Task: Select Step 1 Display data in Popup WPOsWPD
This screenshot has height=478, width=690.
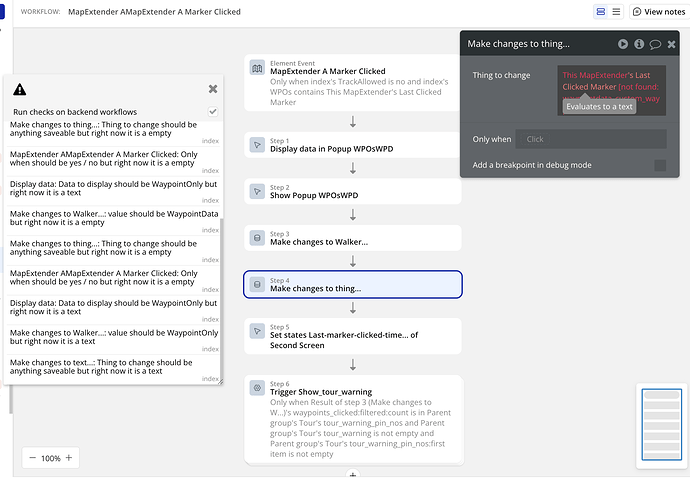Action: 353,145
